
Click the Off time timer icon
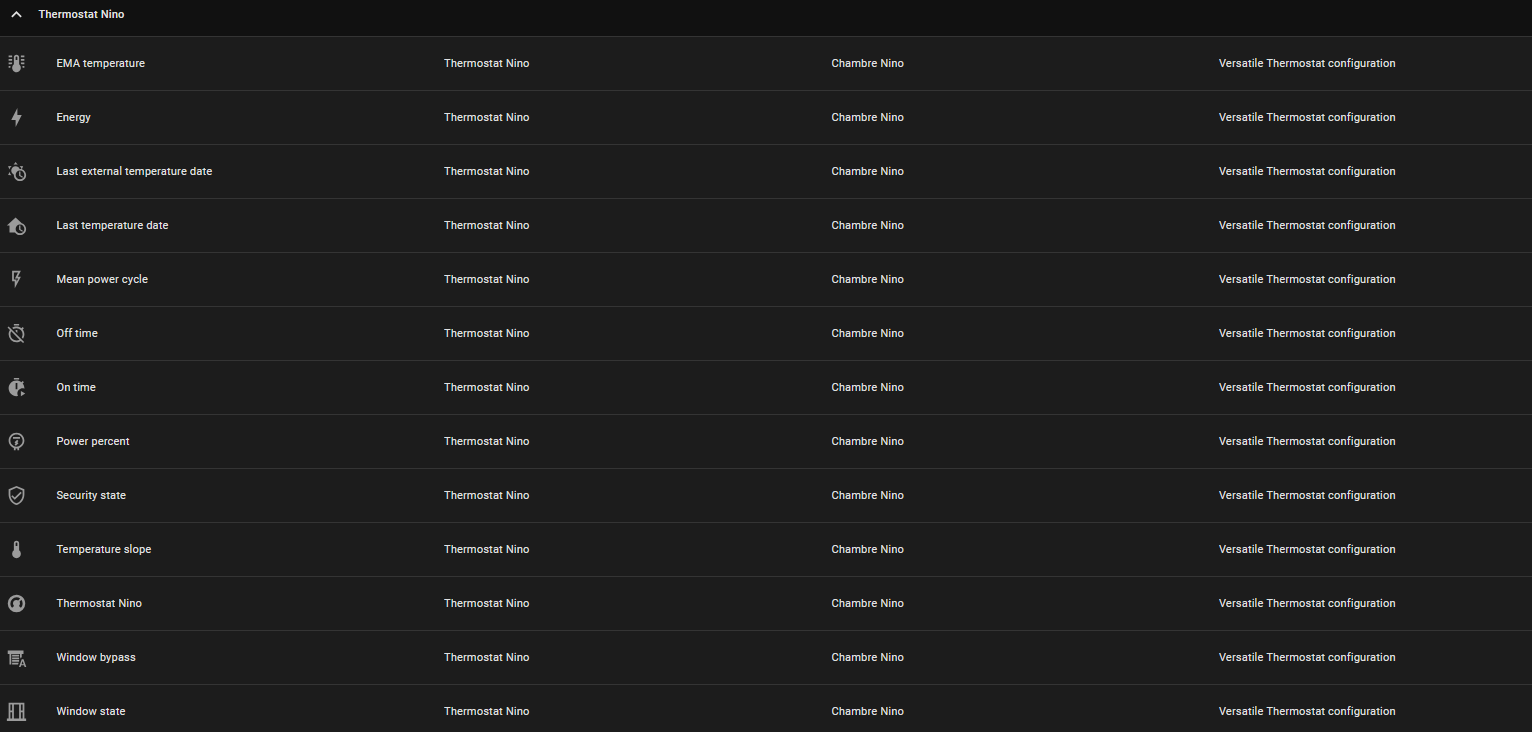[16, 333]
